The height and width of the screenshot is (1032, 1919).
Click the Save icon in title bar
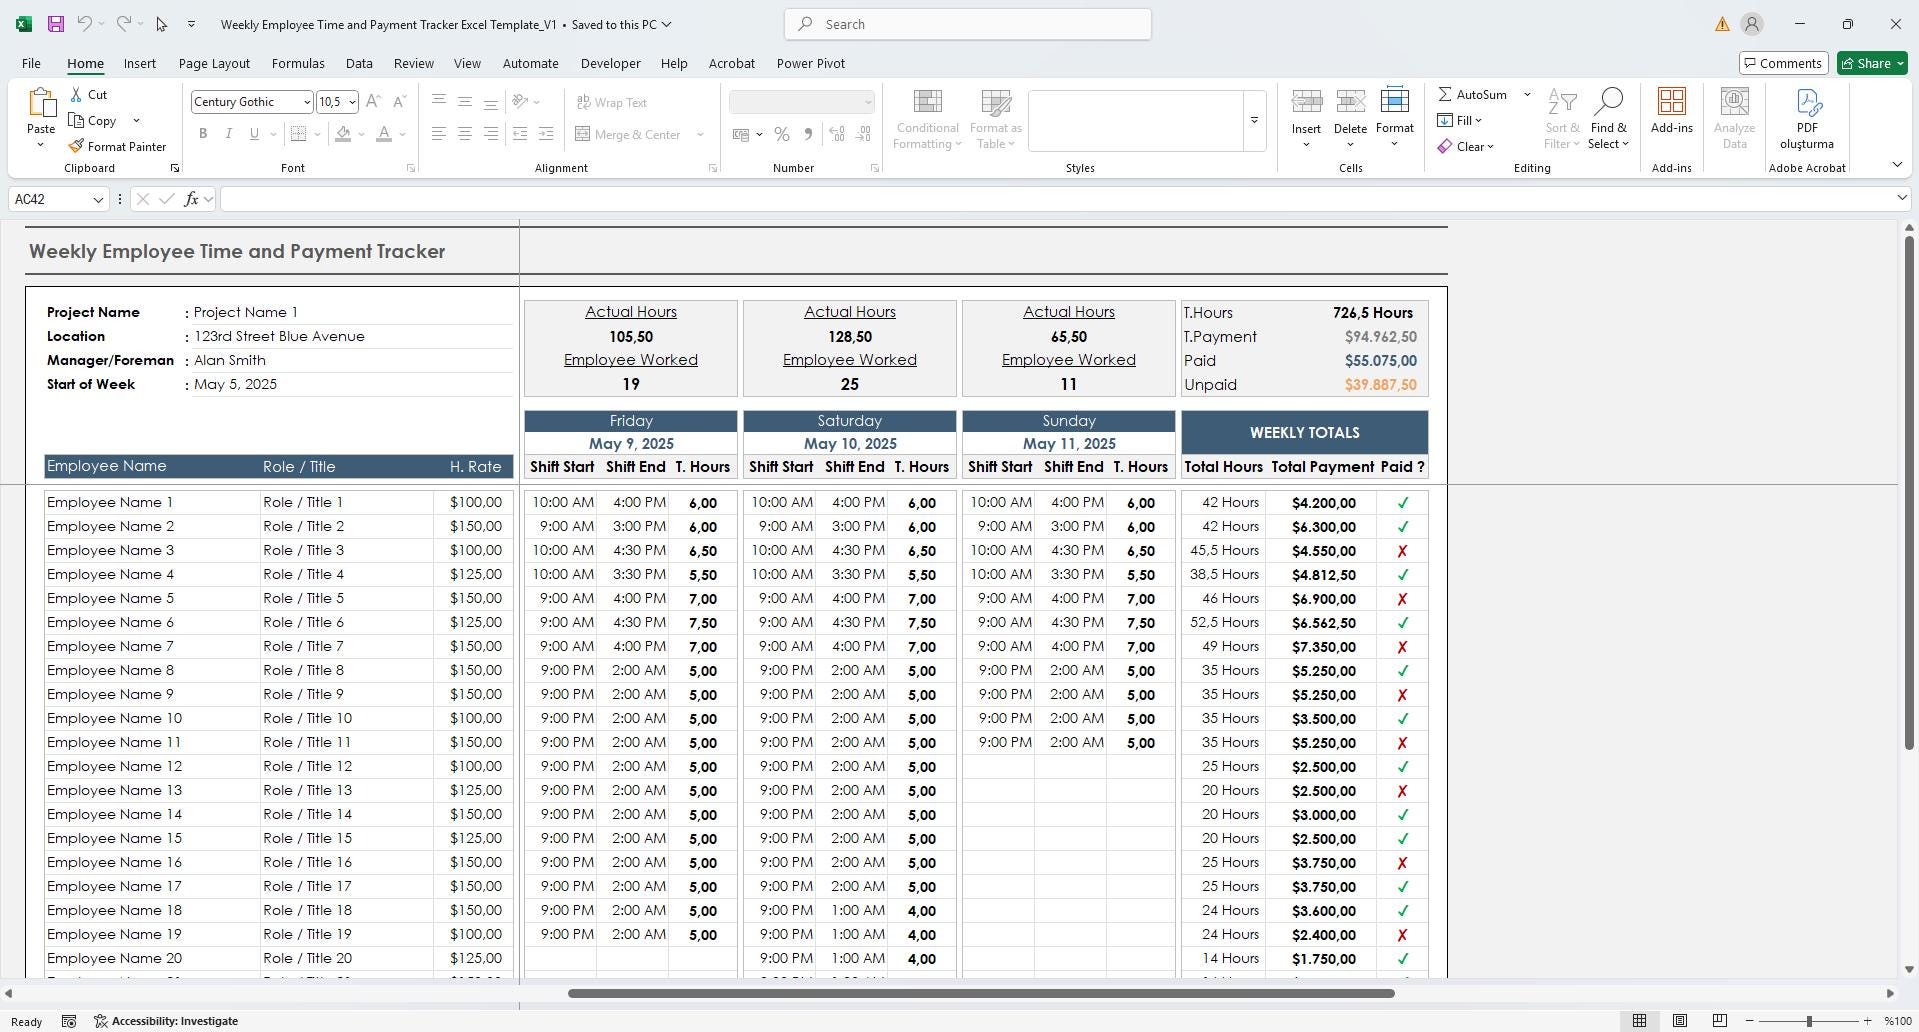(56, 24)
